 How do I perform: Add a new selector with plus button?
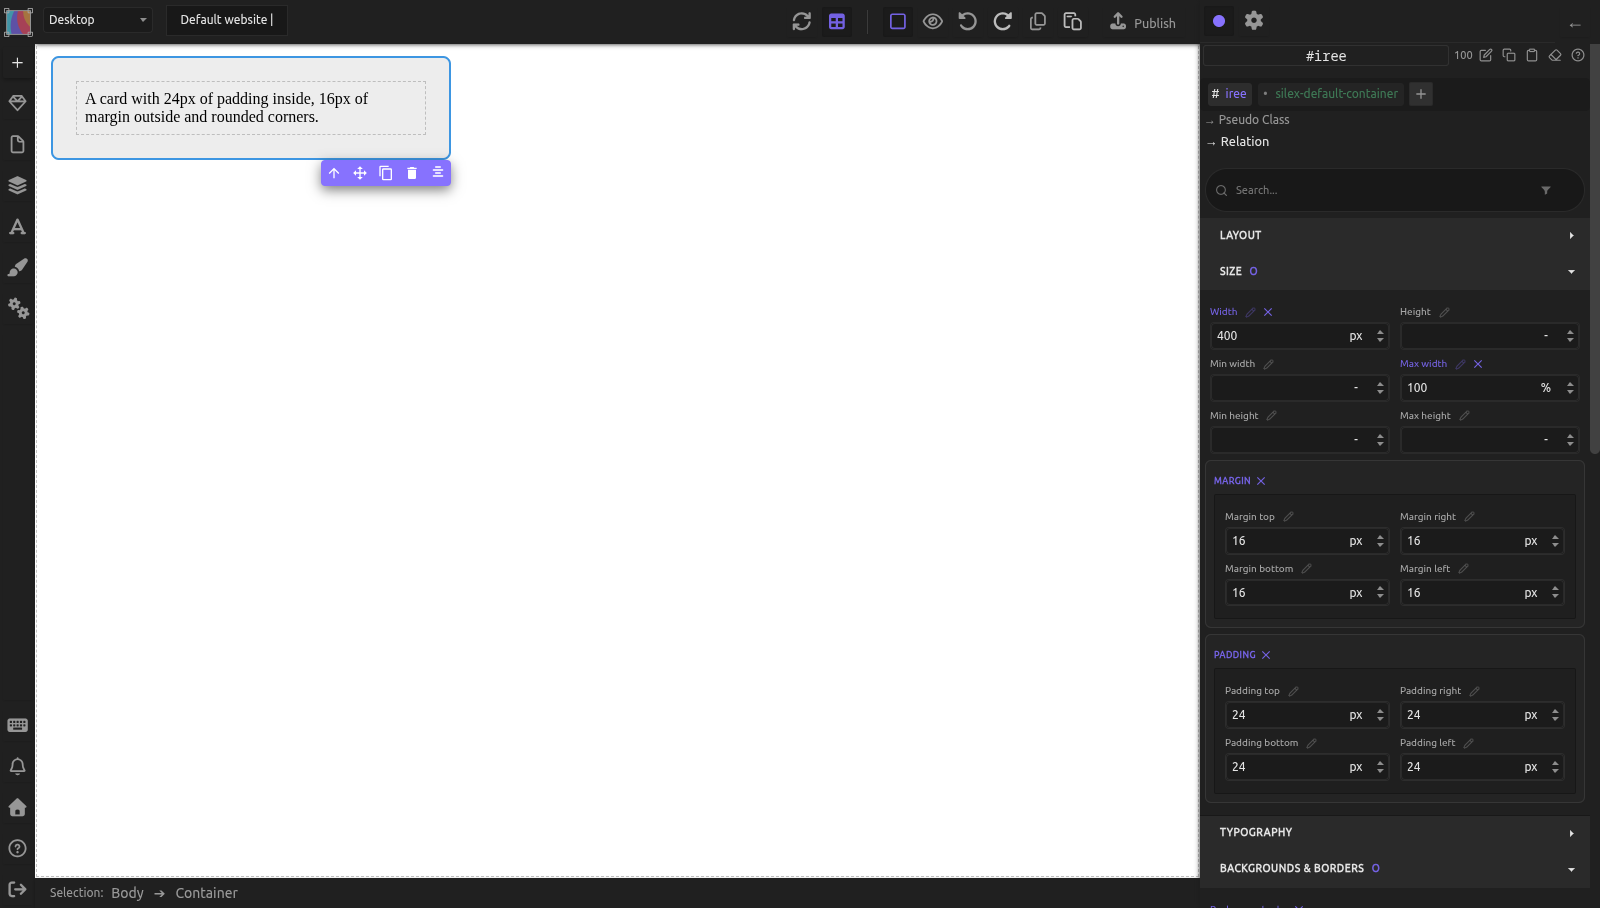click(1420, 94)
